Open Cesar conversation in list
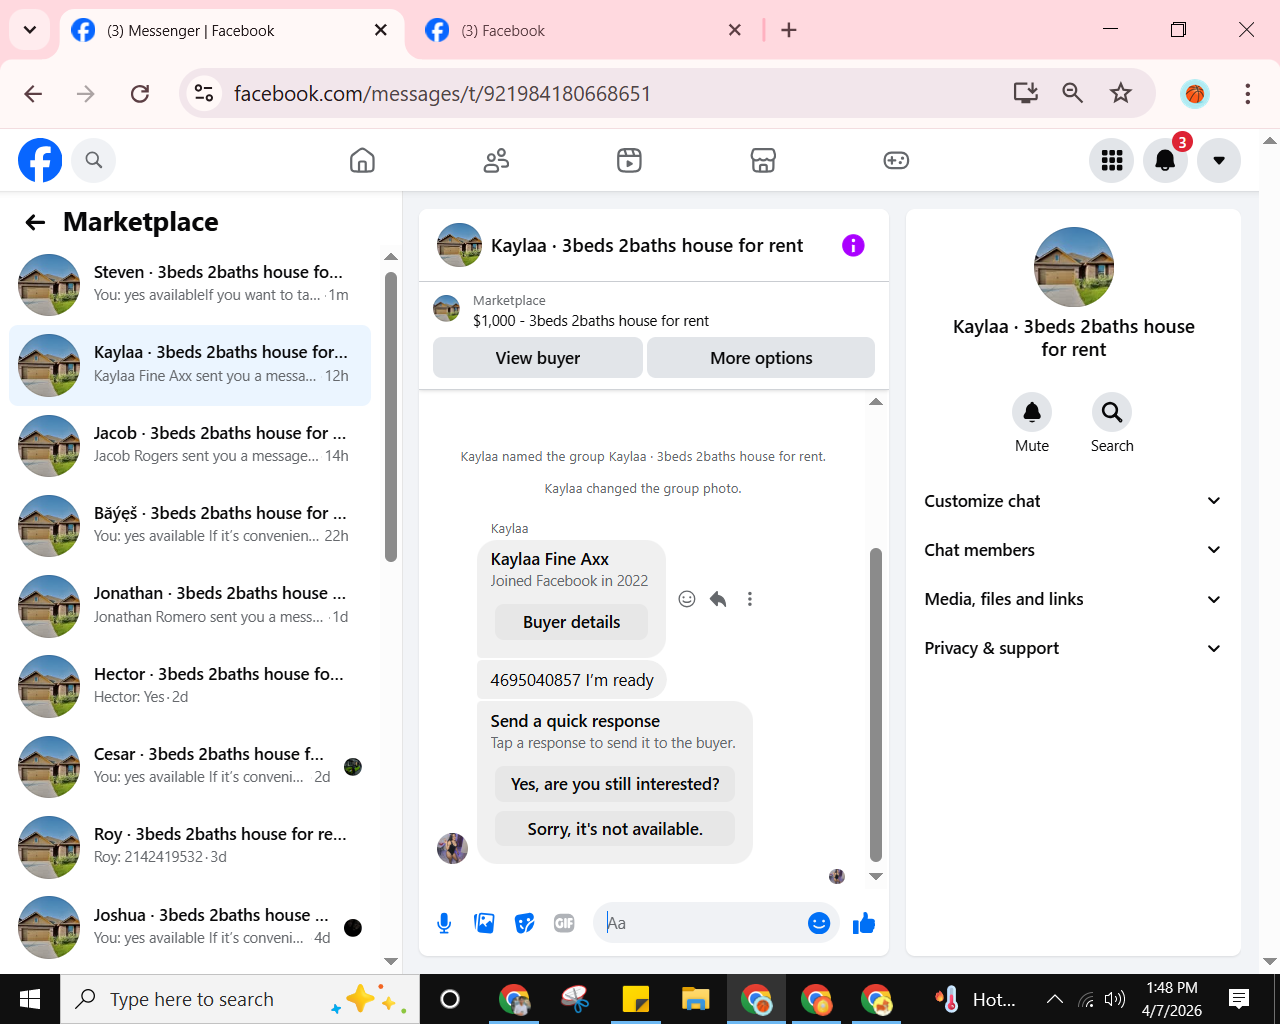Image resolution: width=1280 pixels, height=1024 pixels. [190, 766]
